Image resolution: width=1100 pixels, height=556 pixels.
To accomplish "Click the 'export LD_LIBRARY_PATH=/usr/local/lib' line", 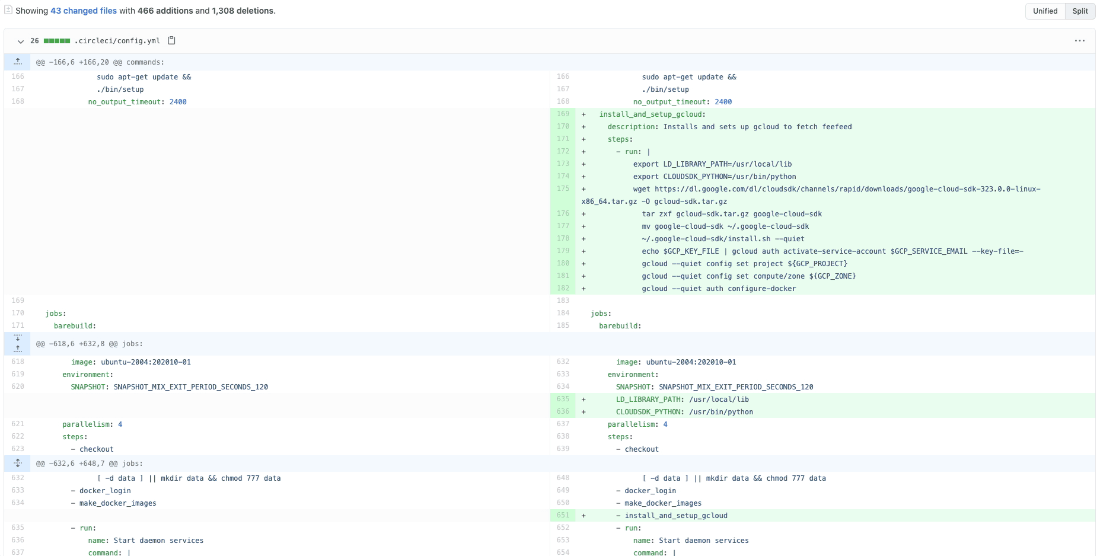I will (x=713, y=164).
